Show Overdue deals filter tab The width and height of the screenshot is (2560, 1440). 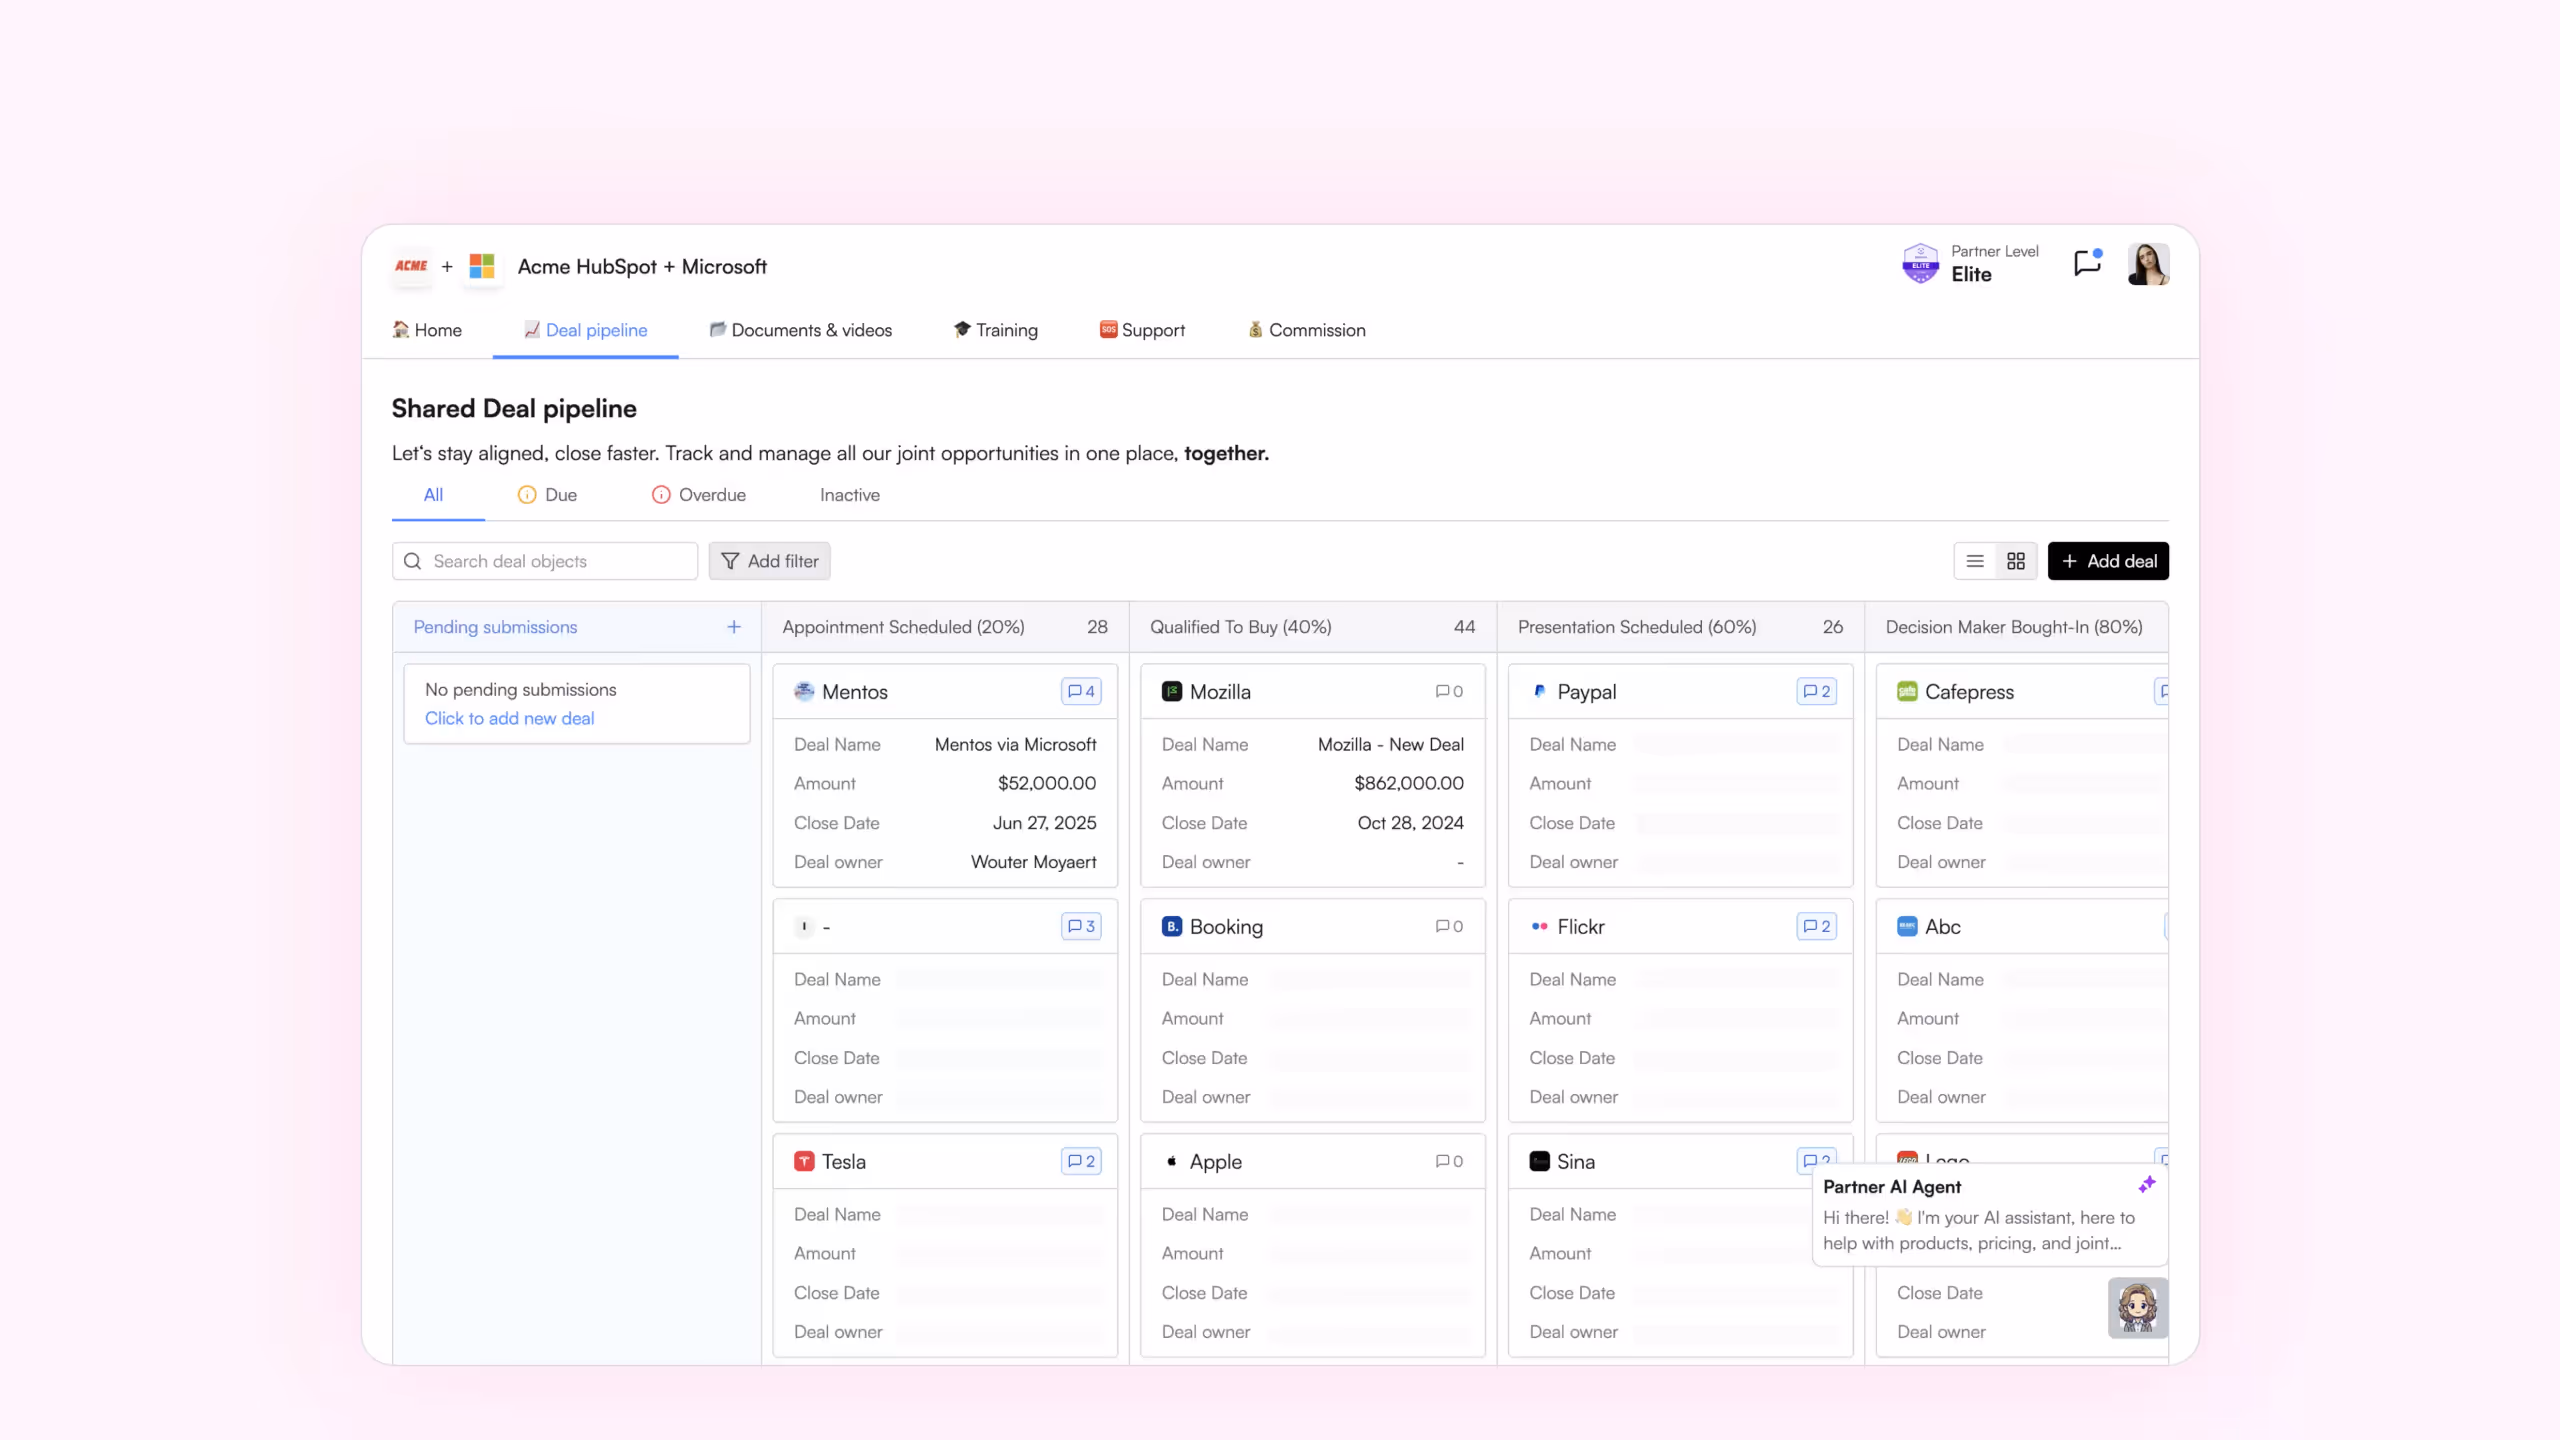tap(699, 495)
